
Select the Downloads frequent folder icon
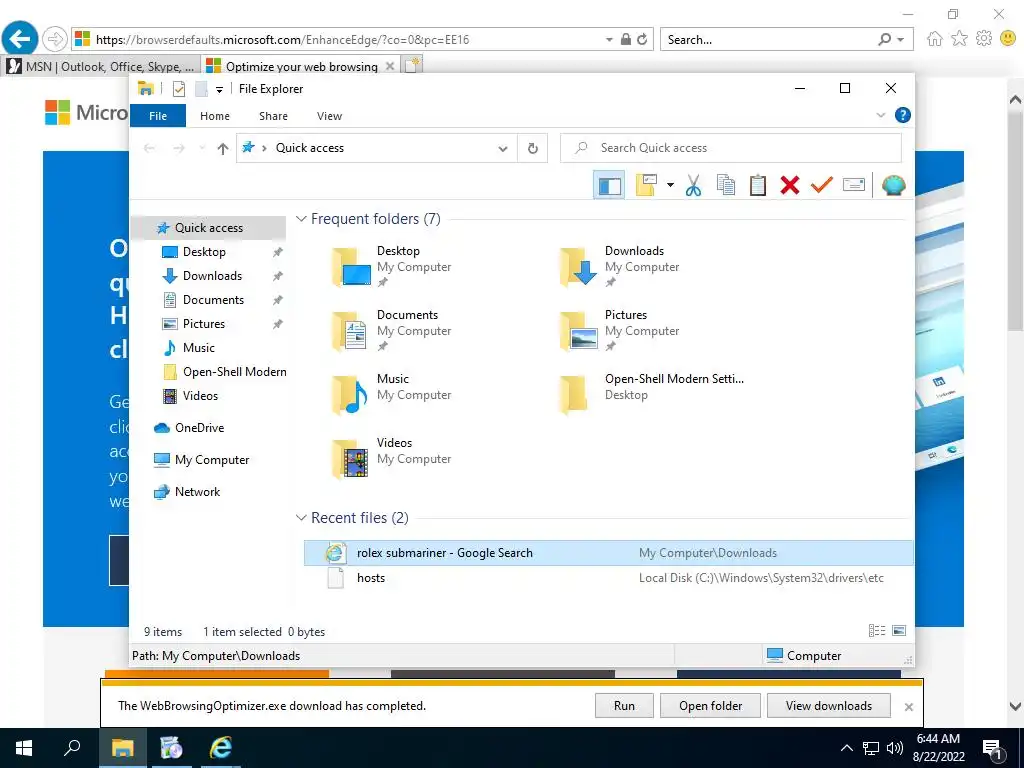579,266
